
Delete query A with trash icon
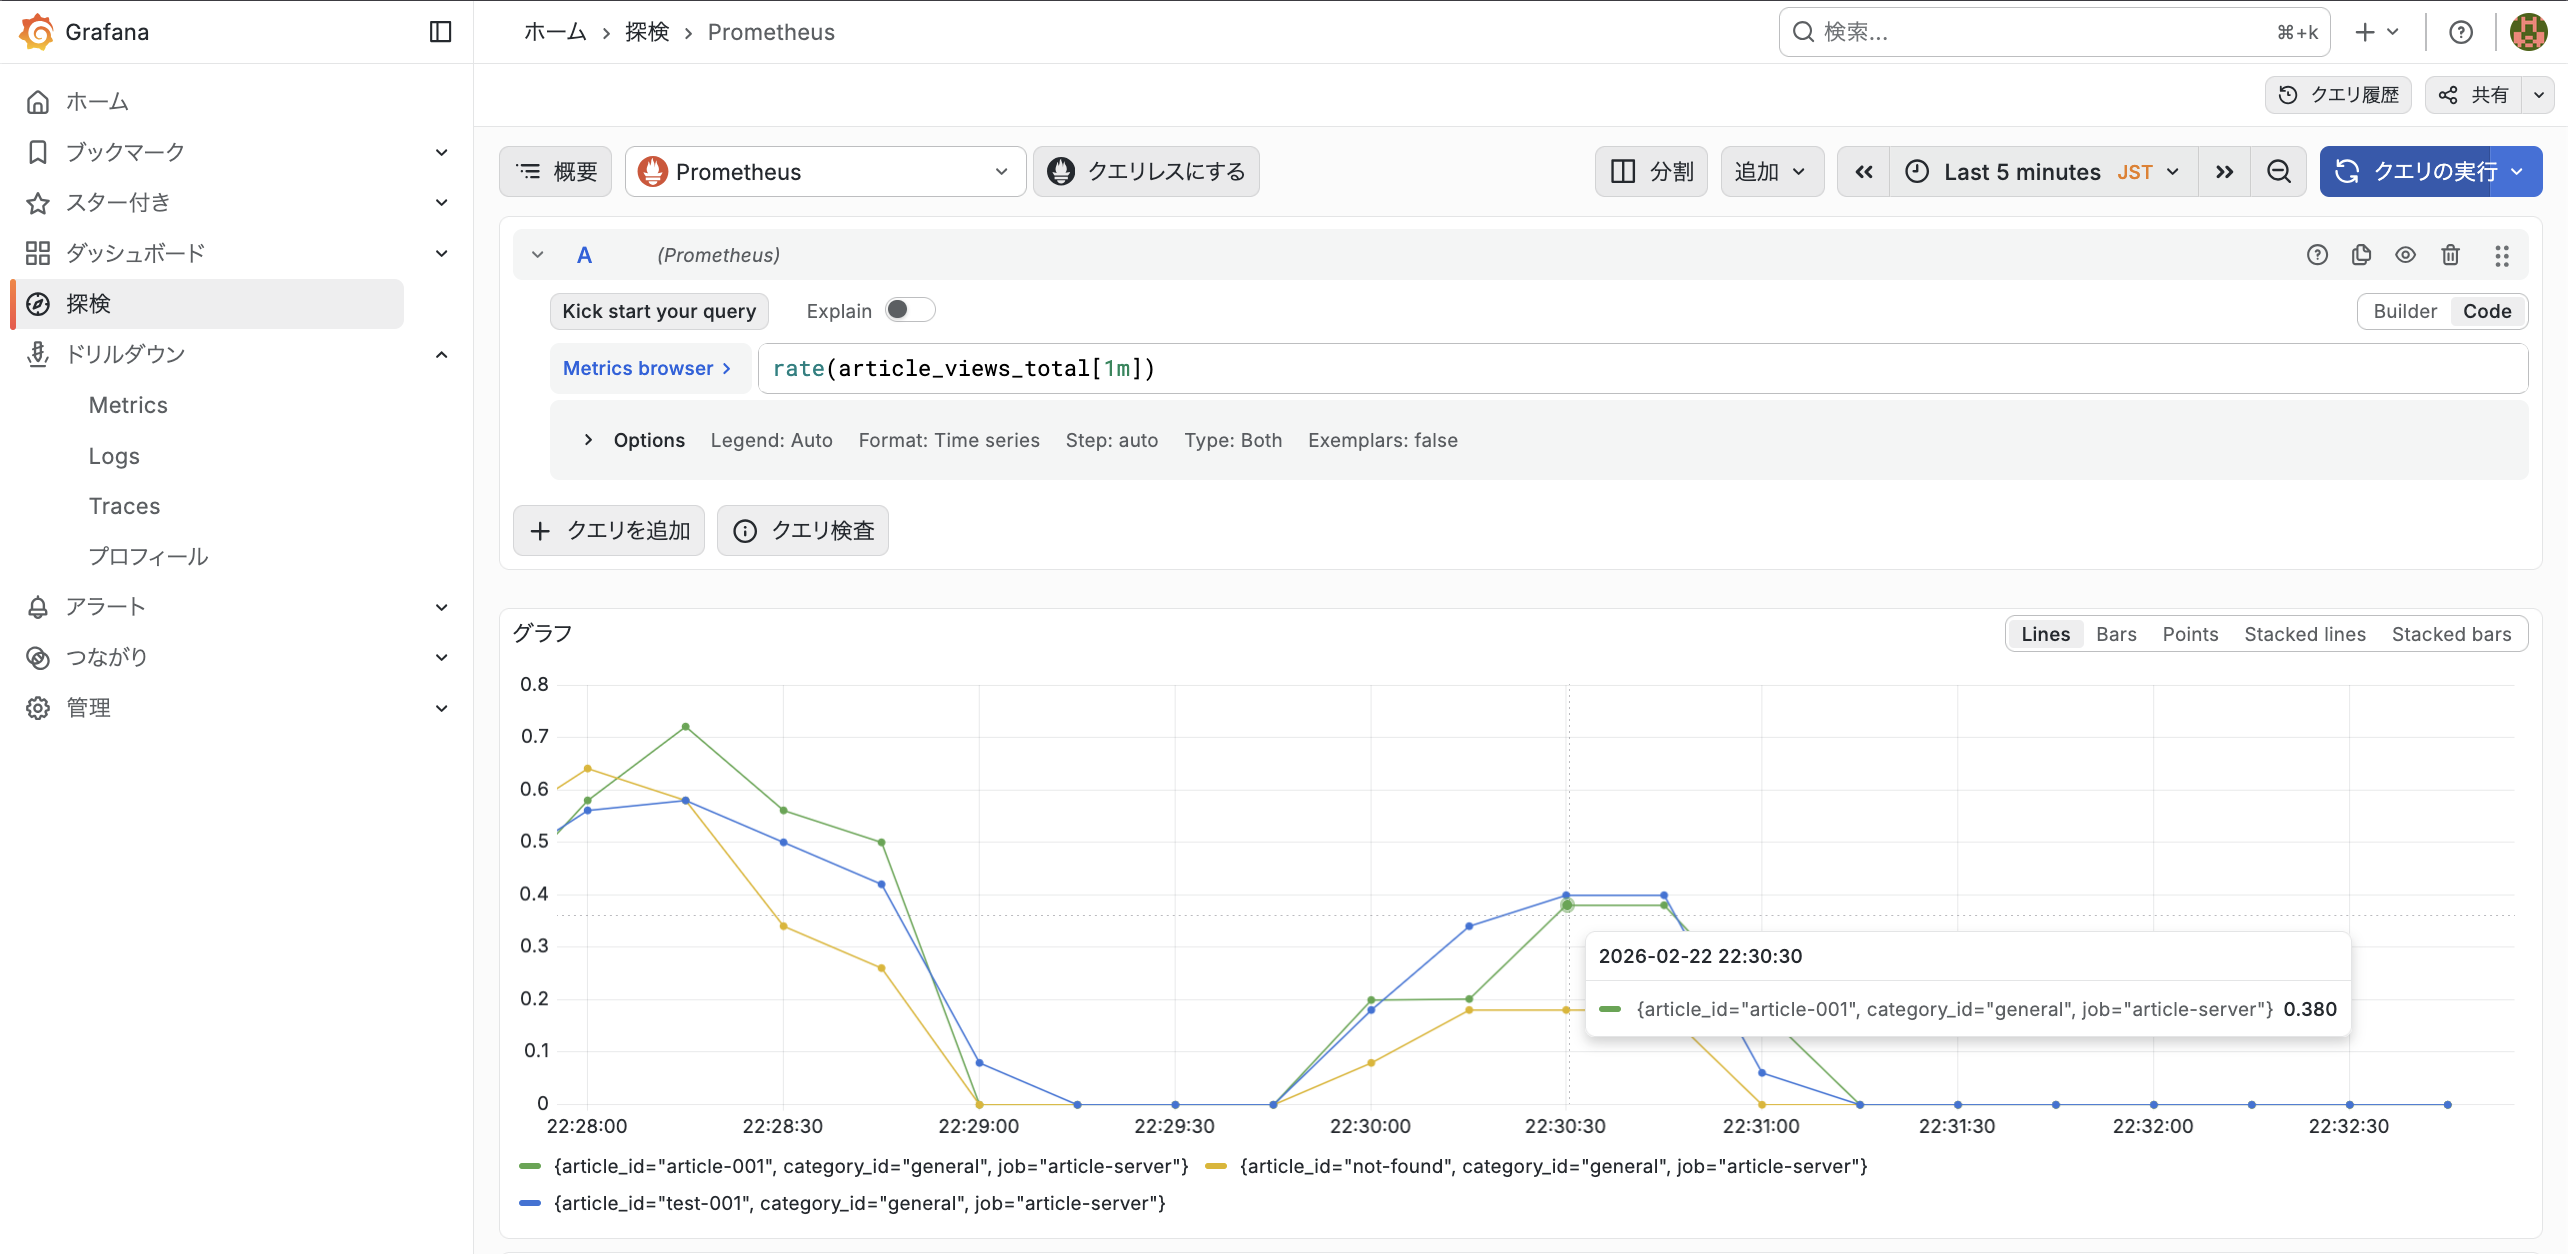pyautogui.click(x=2450, y=255)
